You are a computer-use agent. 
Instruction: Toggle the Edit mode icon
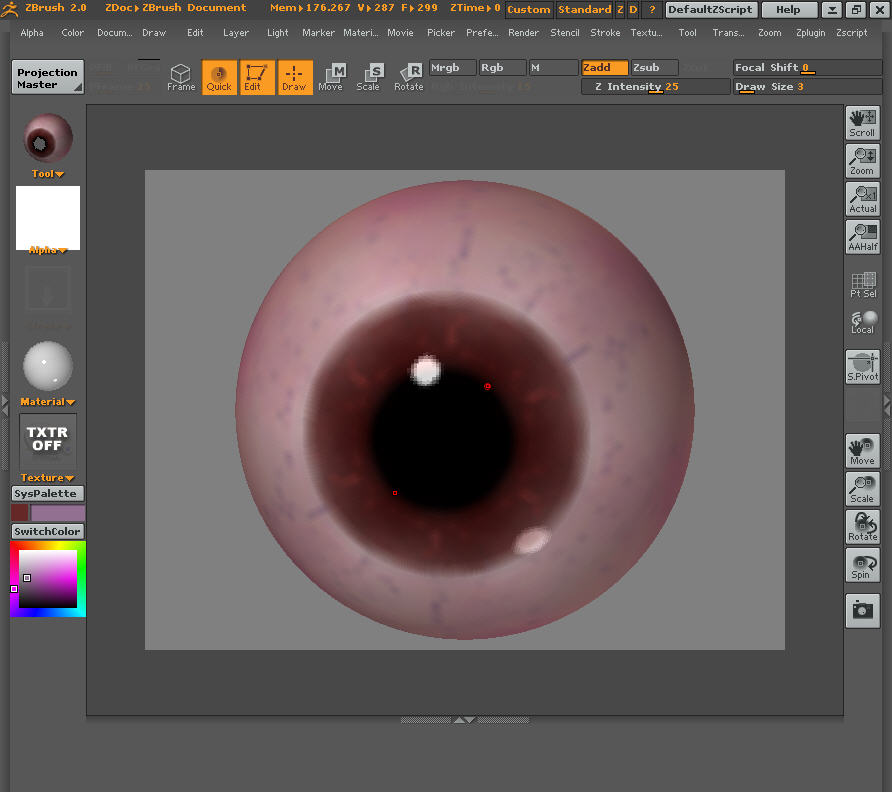pos(257,77)
